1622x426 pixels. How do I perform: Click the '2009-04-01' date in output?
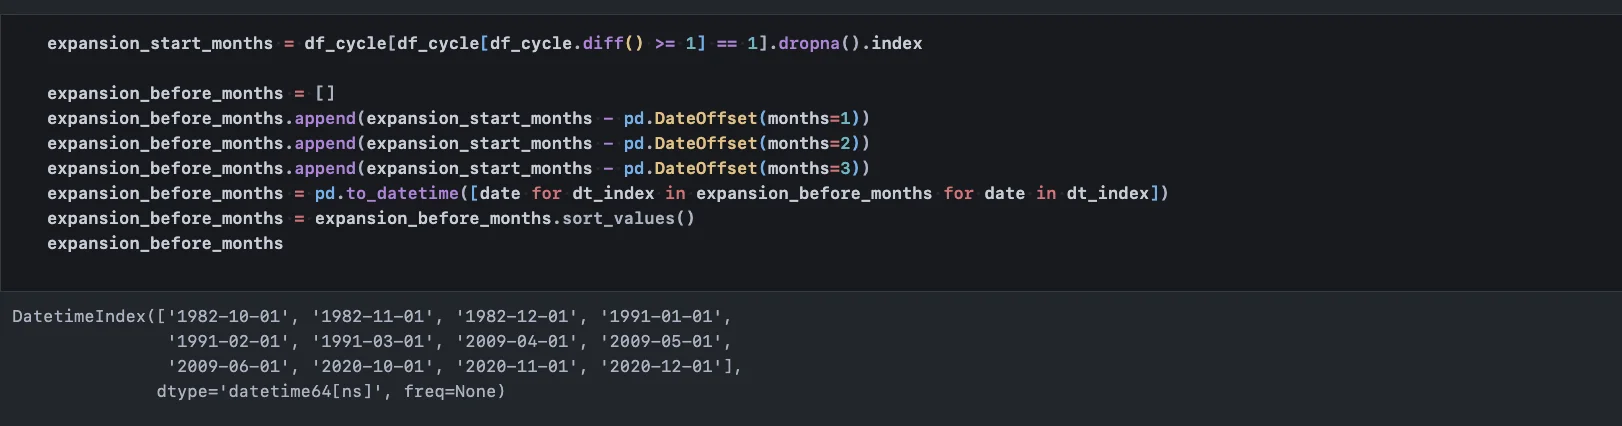click(520, 341)
